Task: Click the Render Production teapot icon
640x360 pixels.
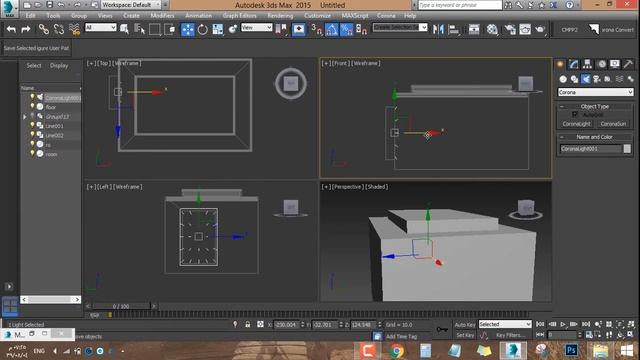Action: coord(540,29)
